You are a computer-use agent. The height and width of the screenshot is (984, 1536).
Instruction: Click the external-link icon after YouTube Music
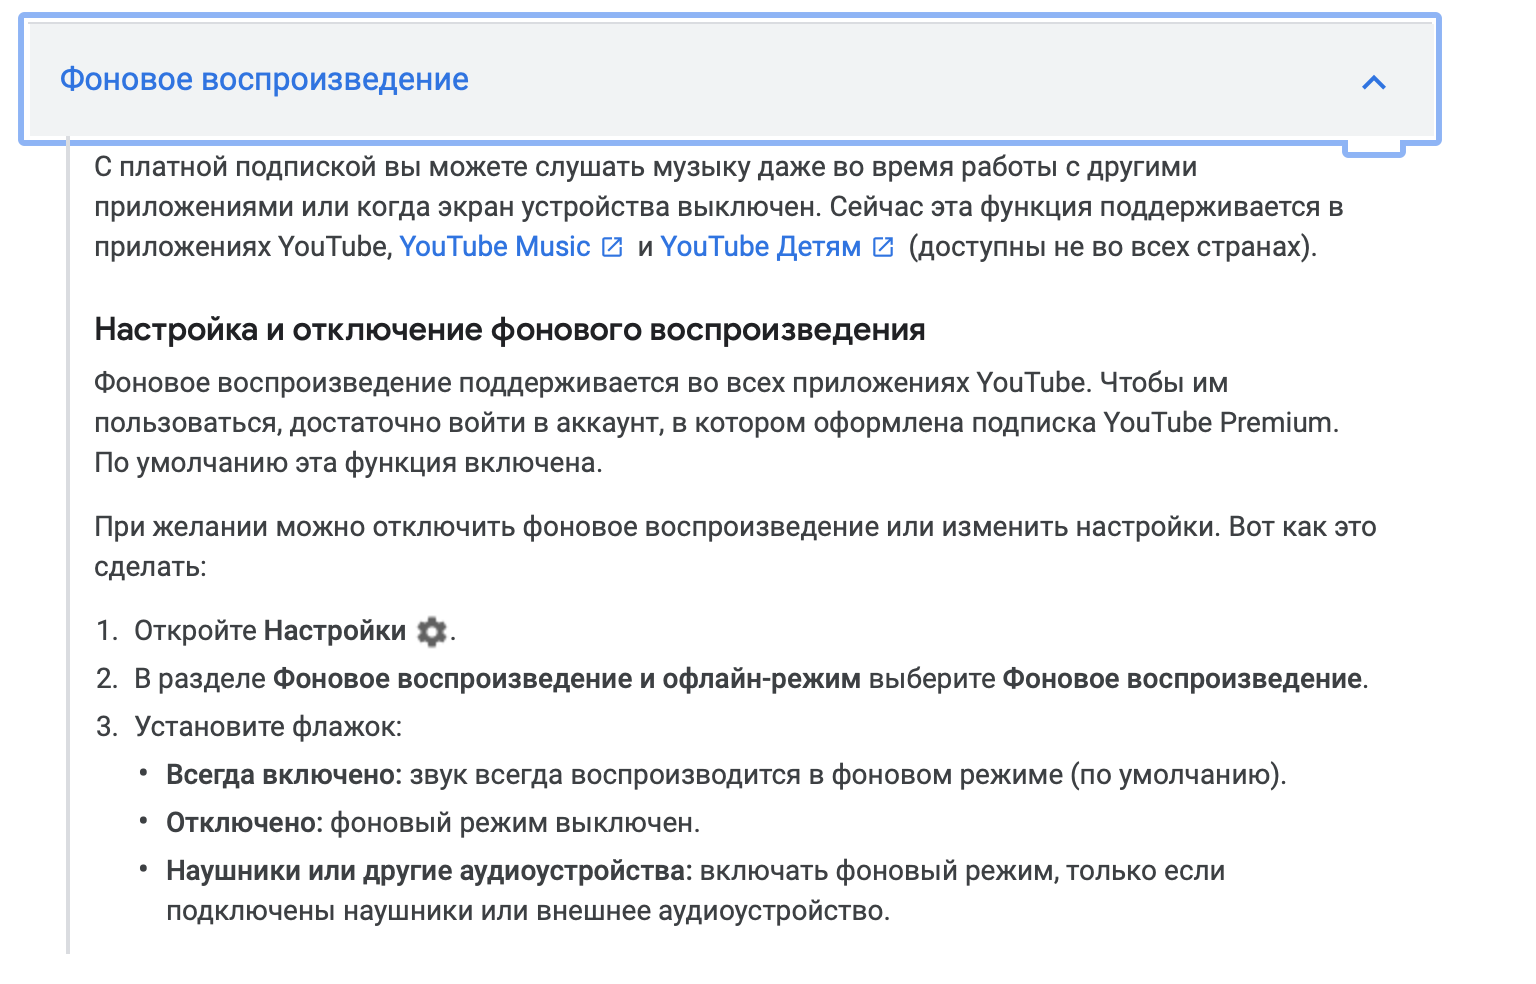(612, 247)
